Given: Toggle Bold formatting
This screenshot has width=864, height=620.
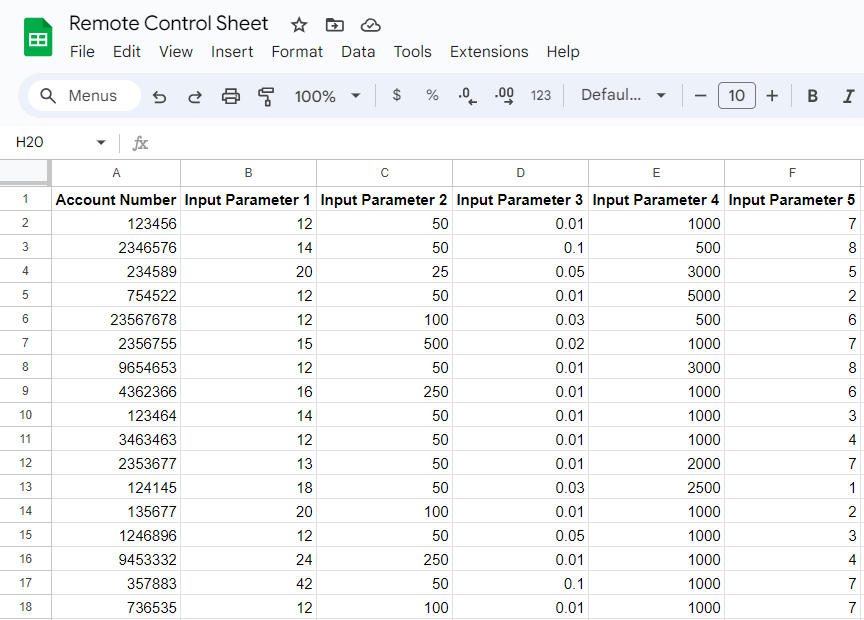Looking at the screenshot, I should tap(813, 96).
